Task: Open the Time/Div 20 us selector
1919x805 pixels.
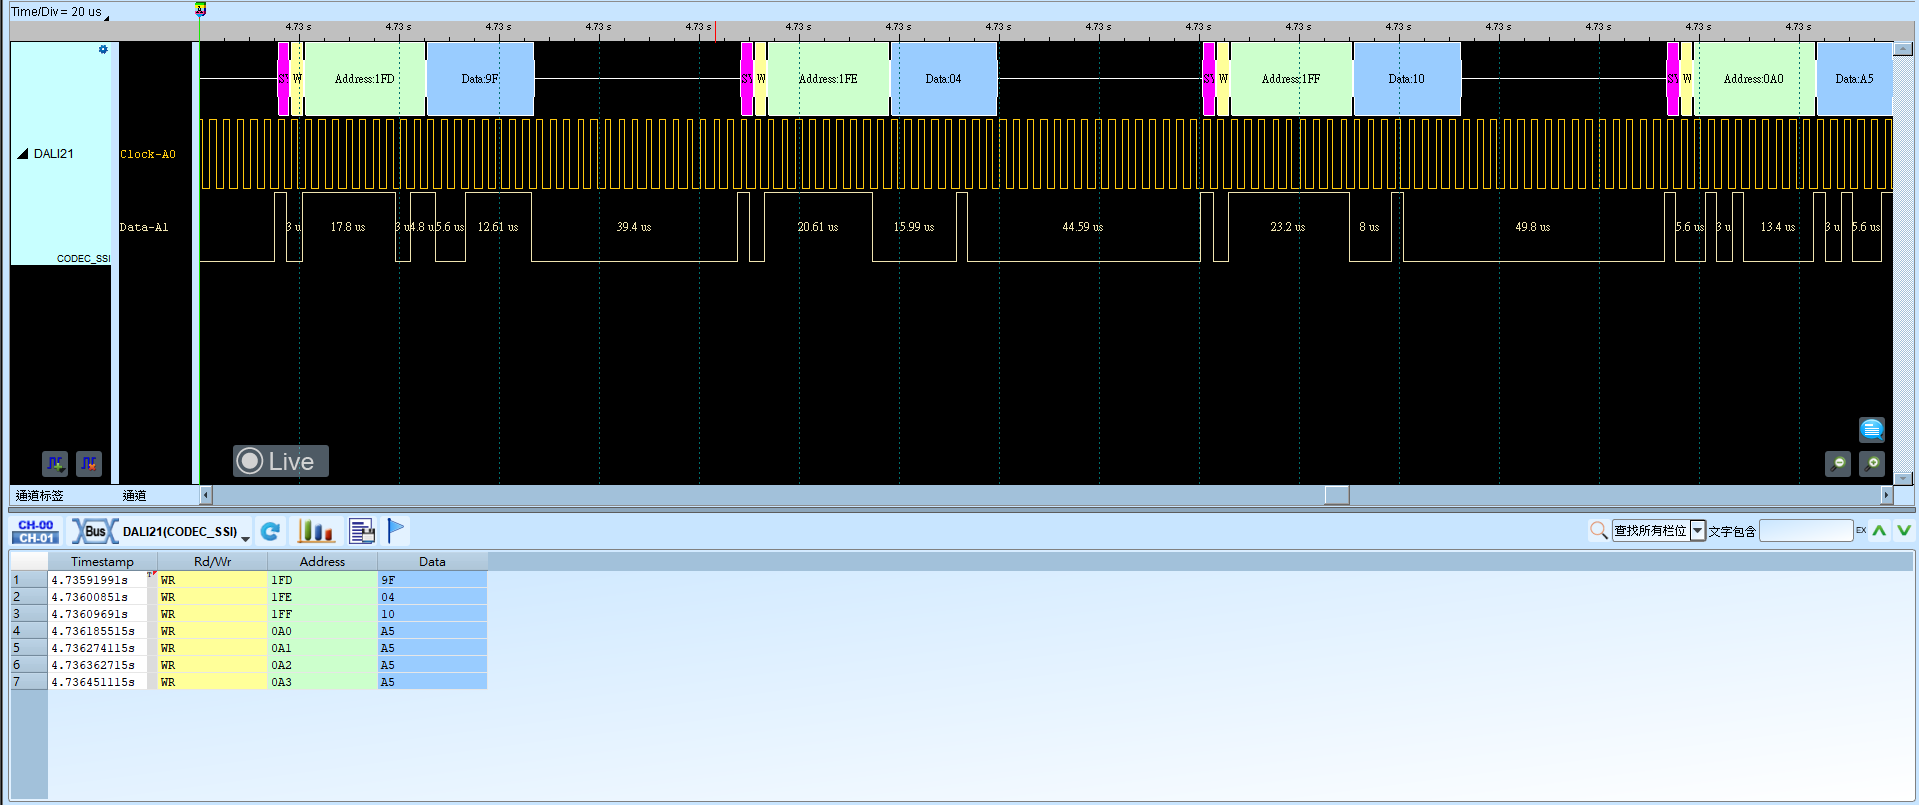Action: point(58,12)
